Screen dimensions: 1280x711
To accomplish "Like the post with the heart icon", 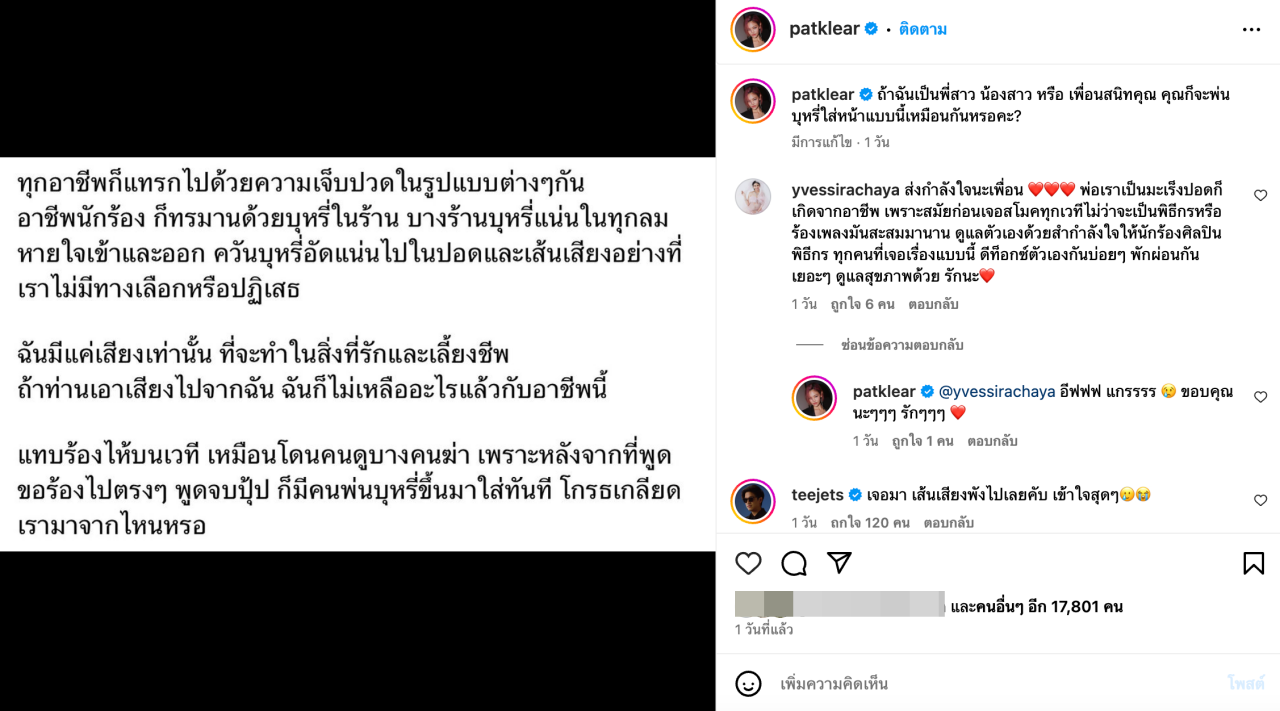I will click(749, 563).
